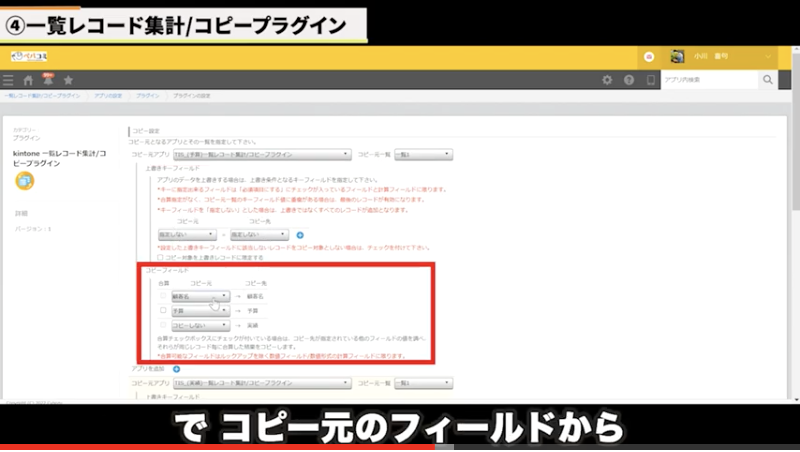Click the search magnifier button

coord(768,80)
